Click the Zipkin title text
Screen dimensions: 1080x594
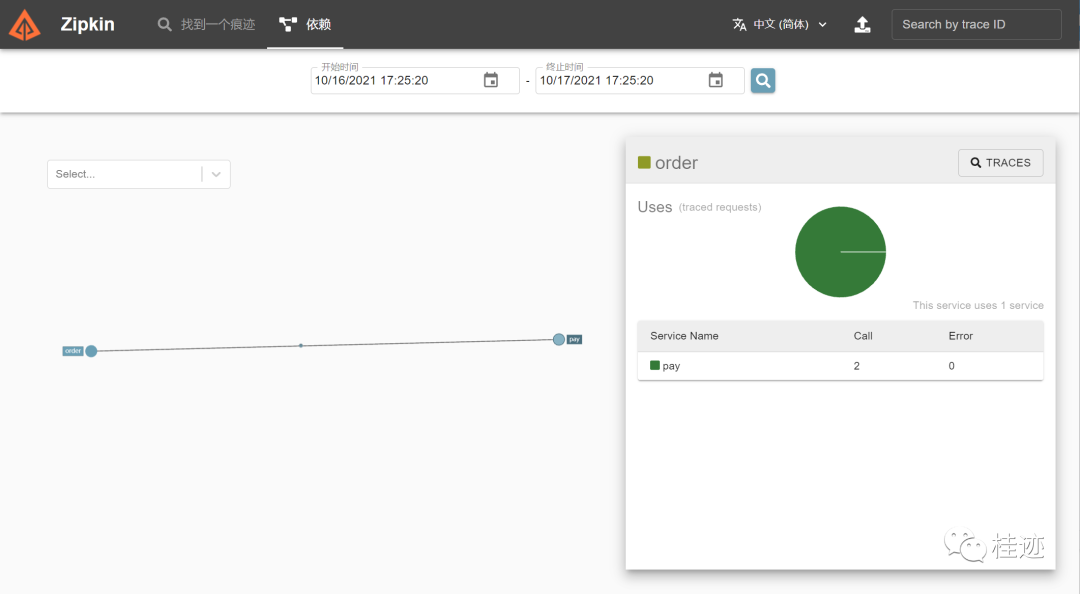(87, 24)
